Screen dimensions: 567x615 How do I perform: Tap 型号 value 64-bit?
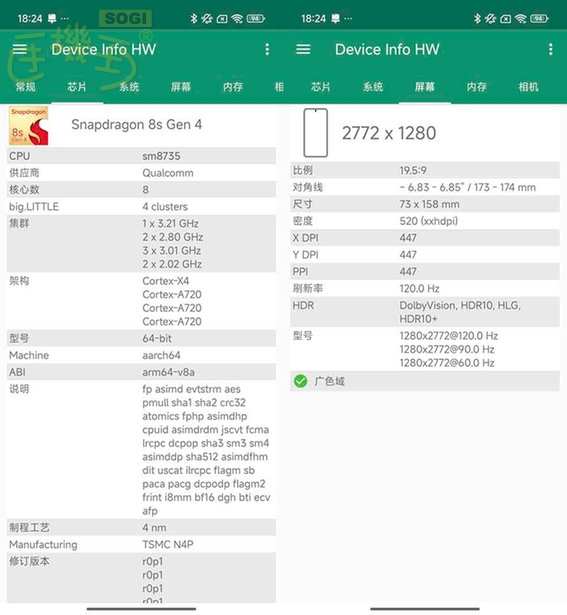coord(157,338)
